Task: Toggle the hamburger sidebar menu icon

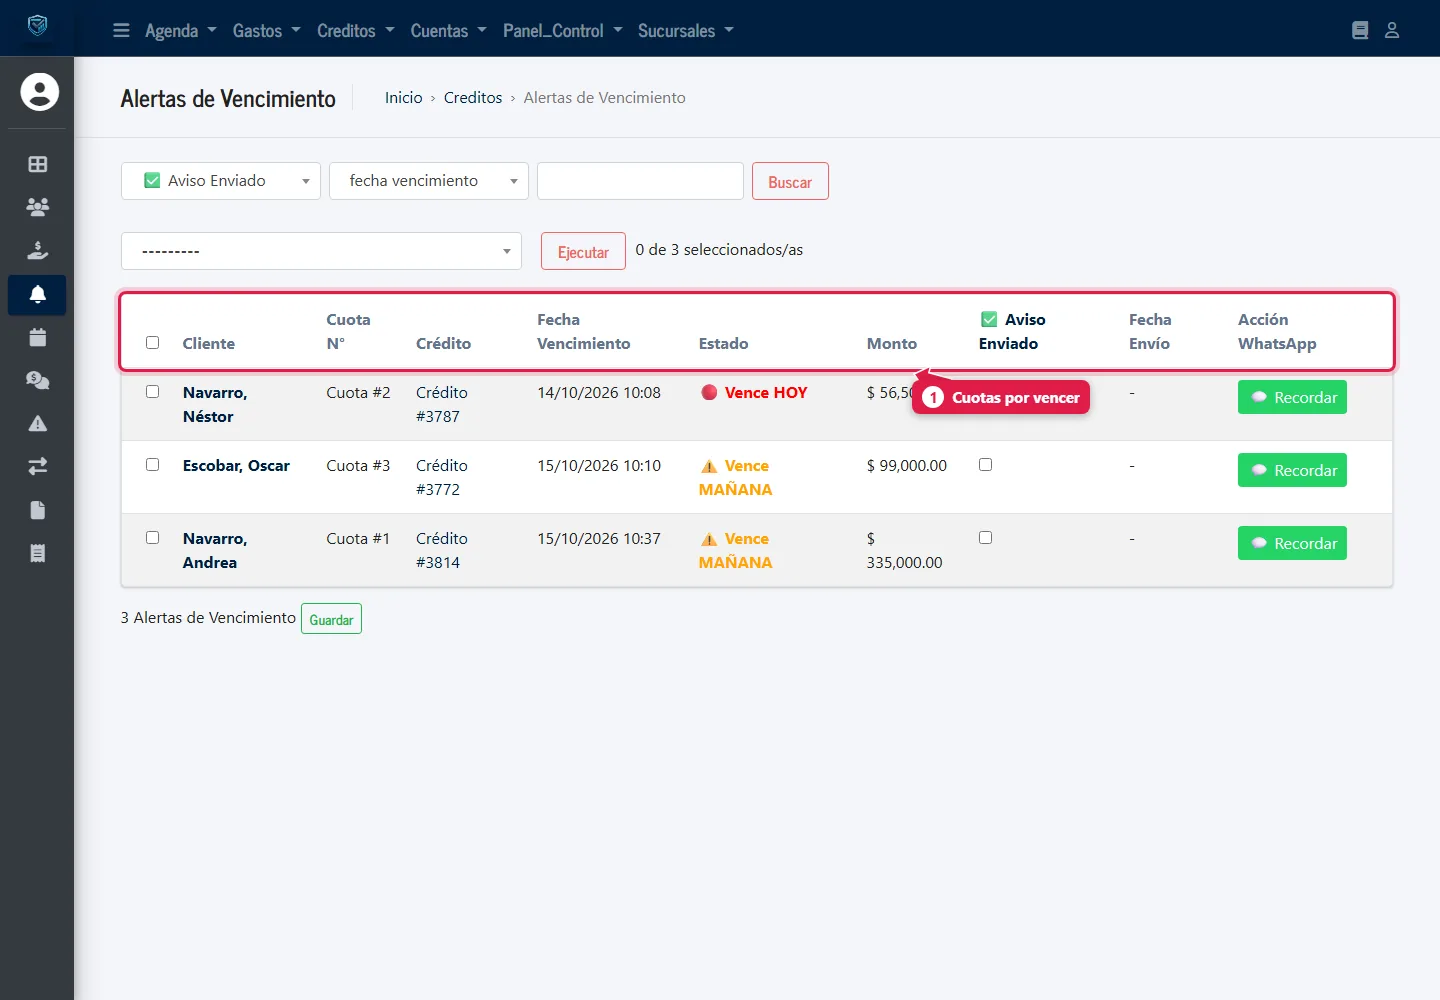Action: pyautogui.click(x=121, y=30)
